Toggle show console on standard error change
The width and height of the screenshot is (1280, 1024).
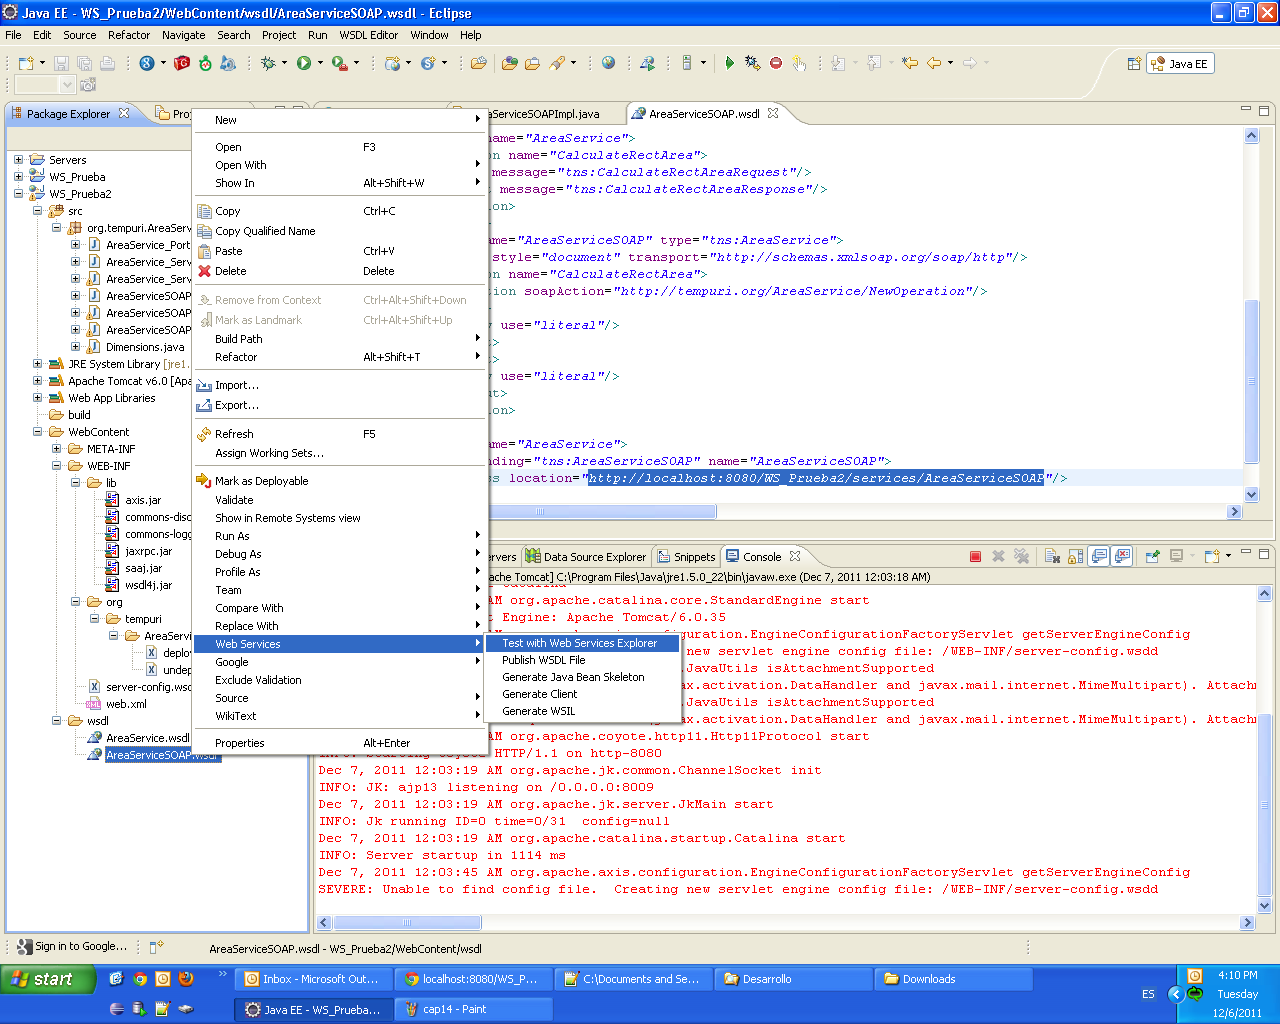pos(1122,557)
